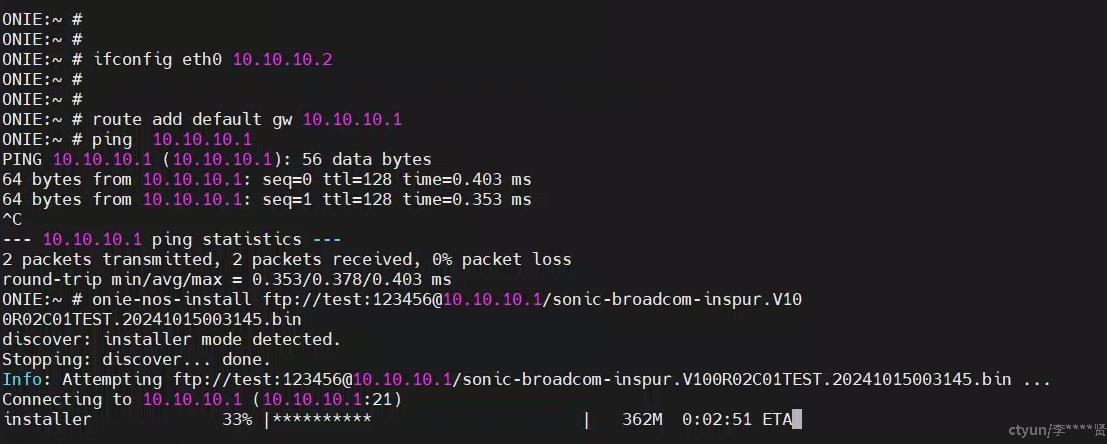Image resolution: width=1107 pixels, height=444 pixels.
Task: Click the 33% progress percentage
Action: pos(237,420)
